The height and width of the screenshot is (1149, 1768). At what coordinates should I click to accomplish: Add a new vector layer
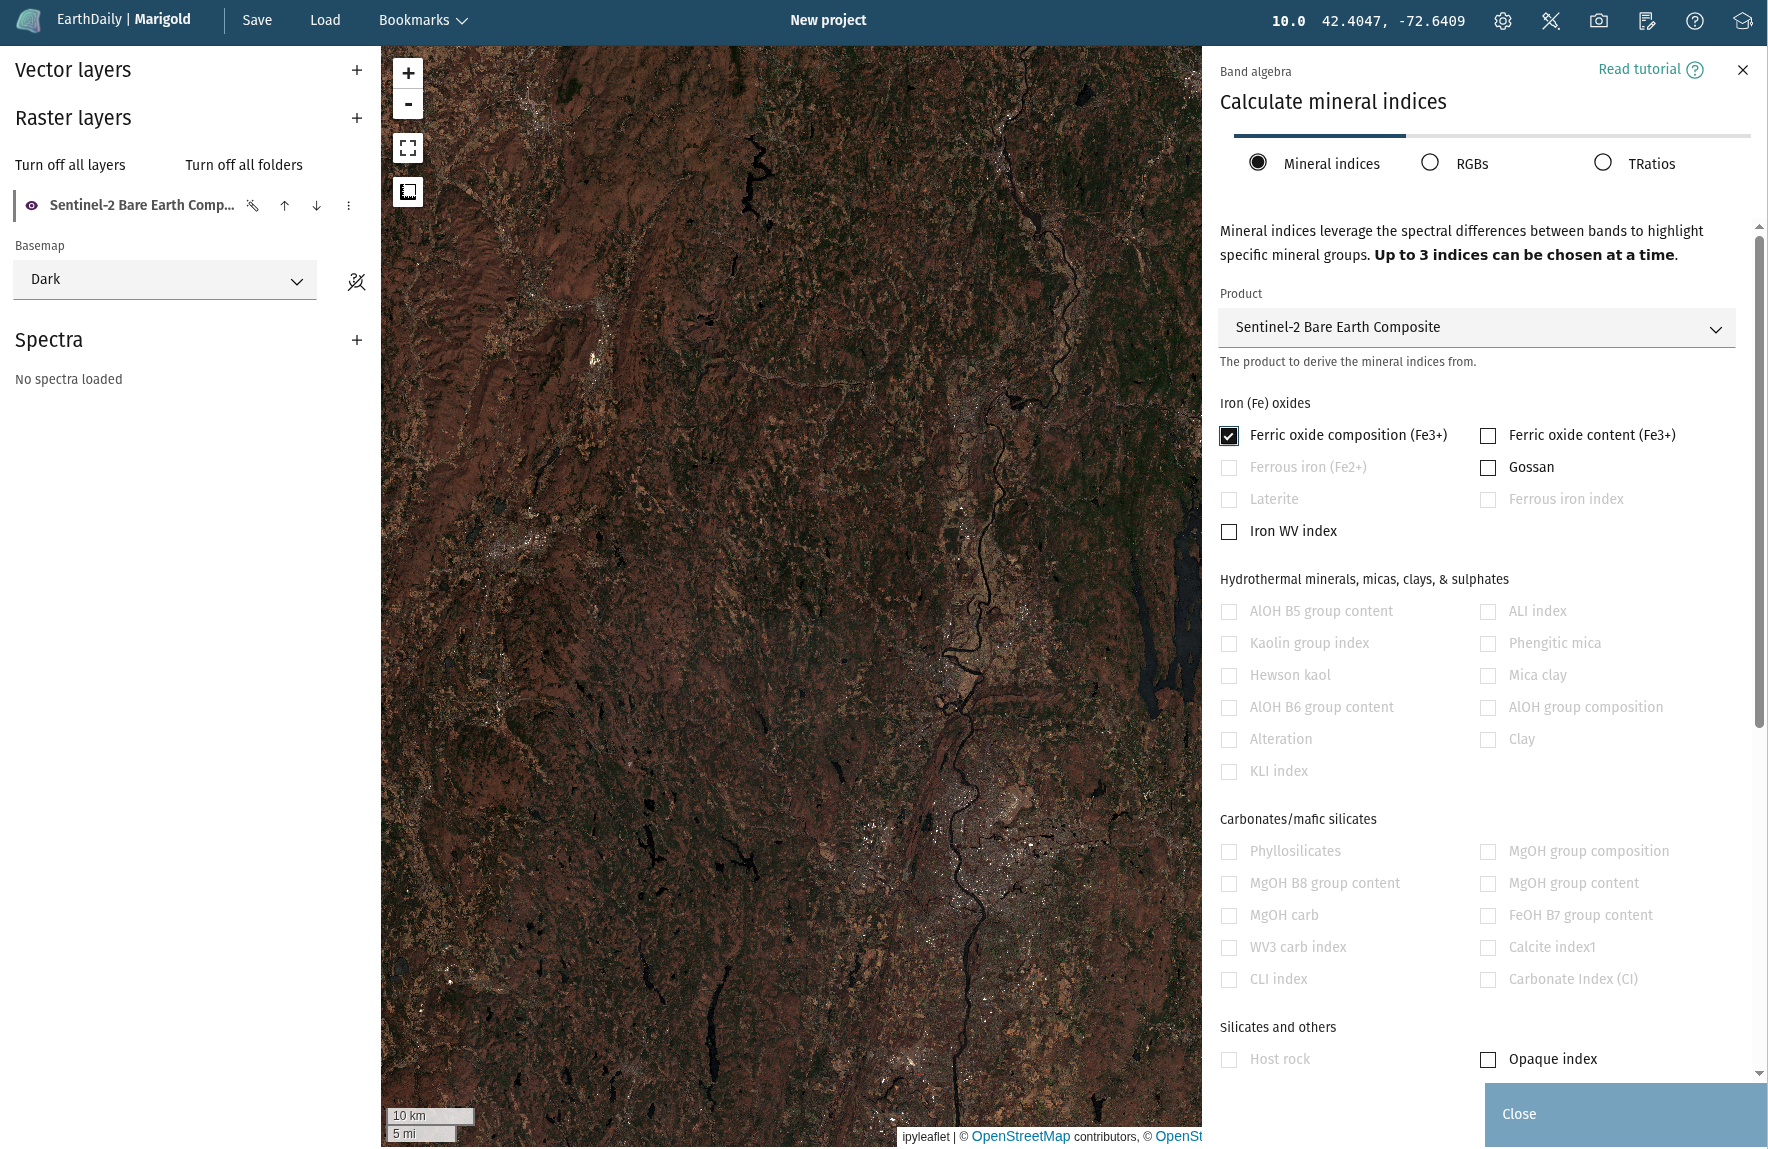click(x=357, y=70)
